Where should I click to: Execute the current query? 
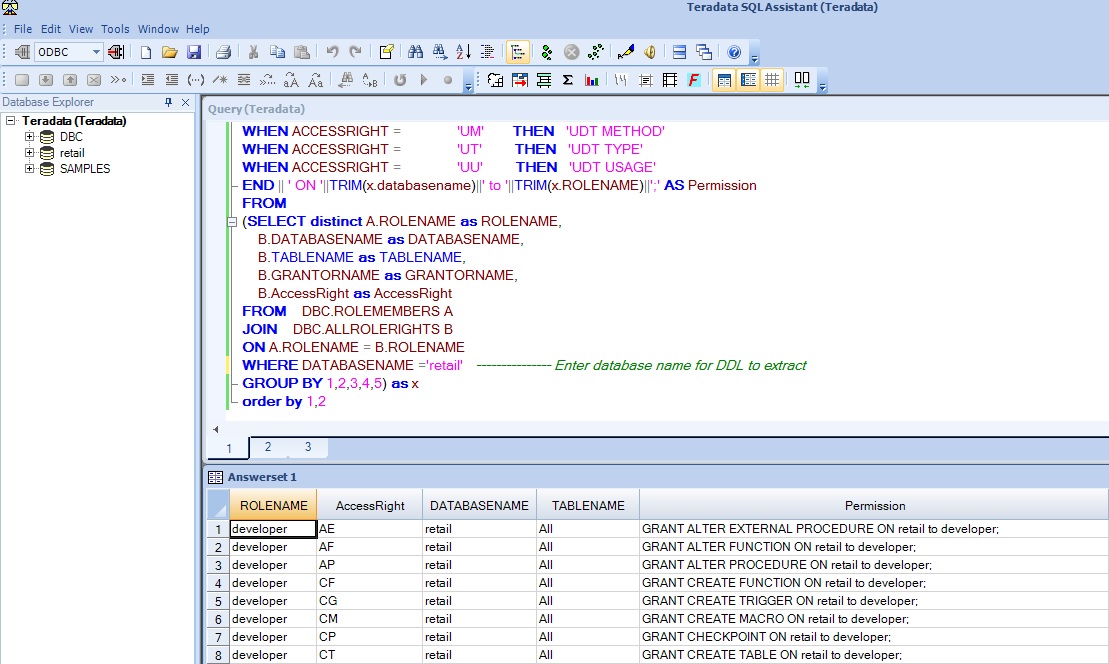(547, 52)
